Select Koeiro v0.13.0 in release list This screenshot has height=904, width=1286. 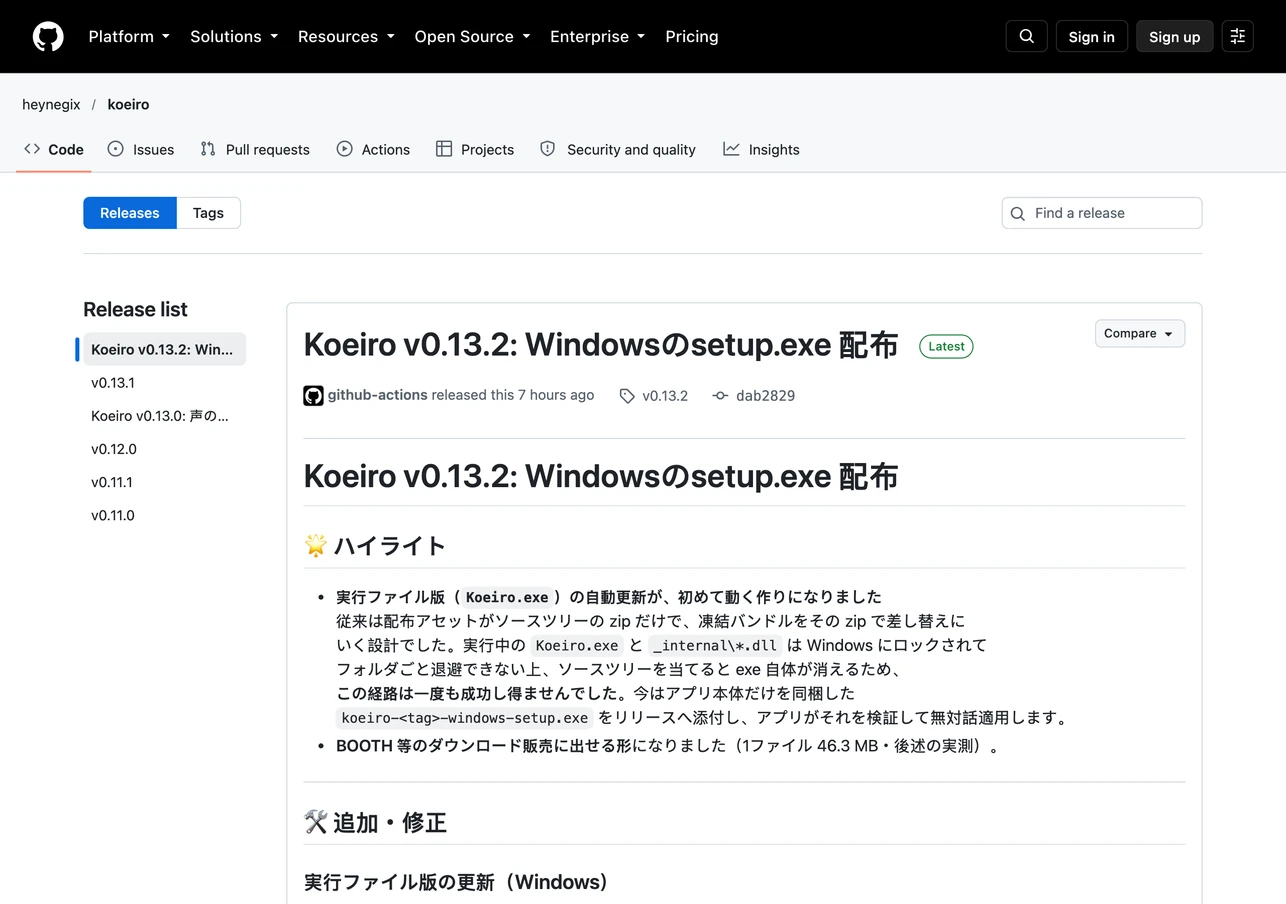tap(164, 415)
